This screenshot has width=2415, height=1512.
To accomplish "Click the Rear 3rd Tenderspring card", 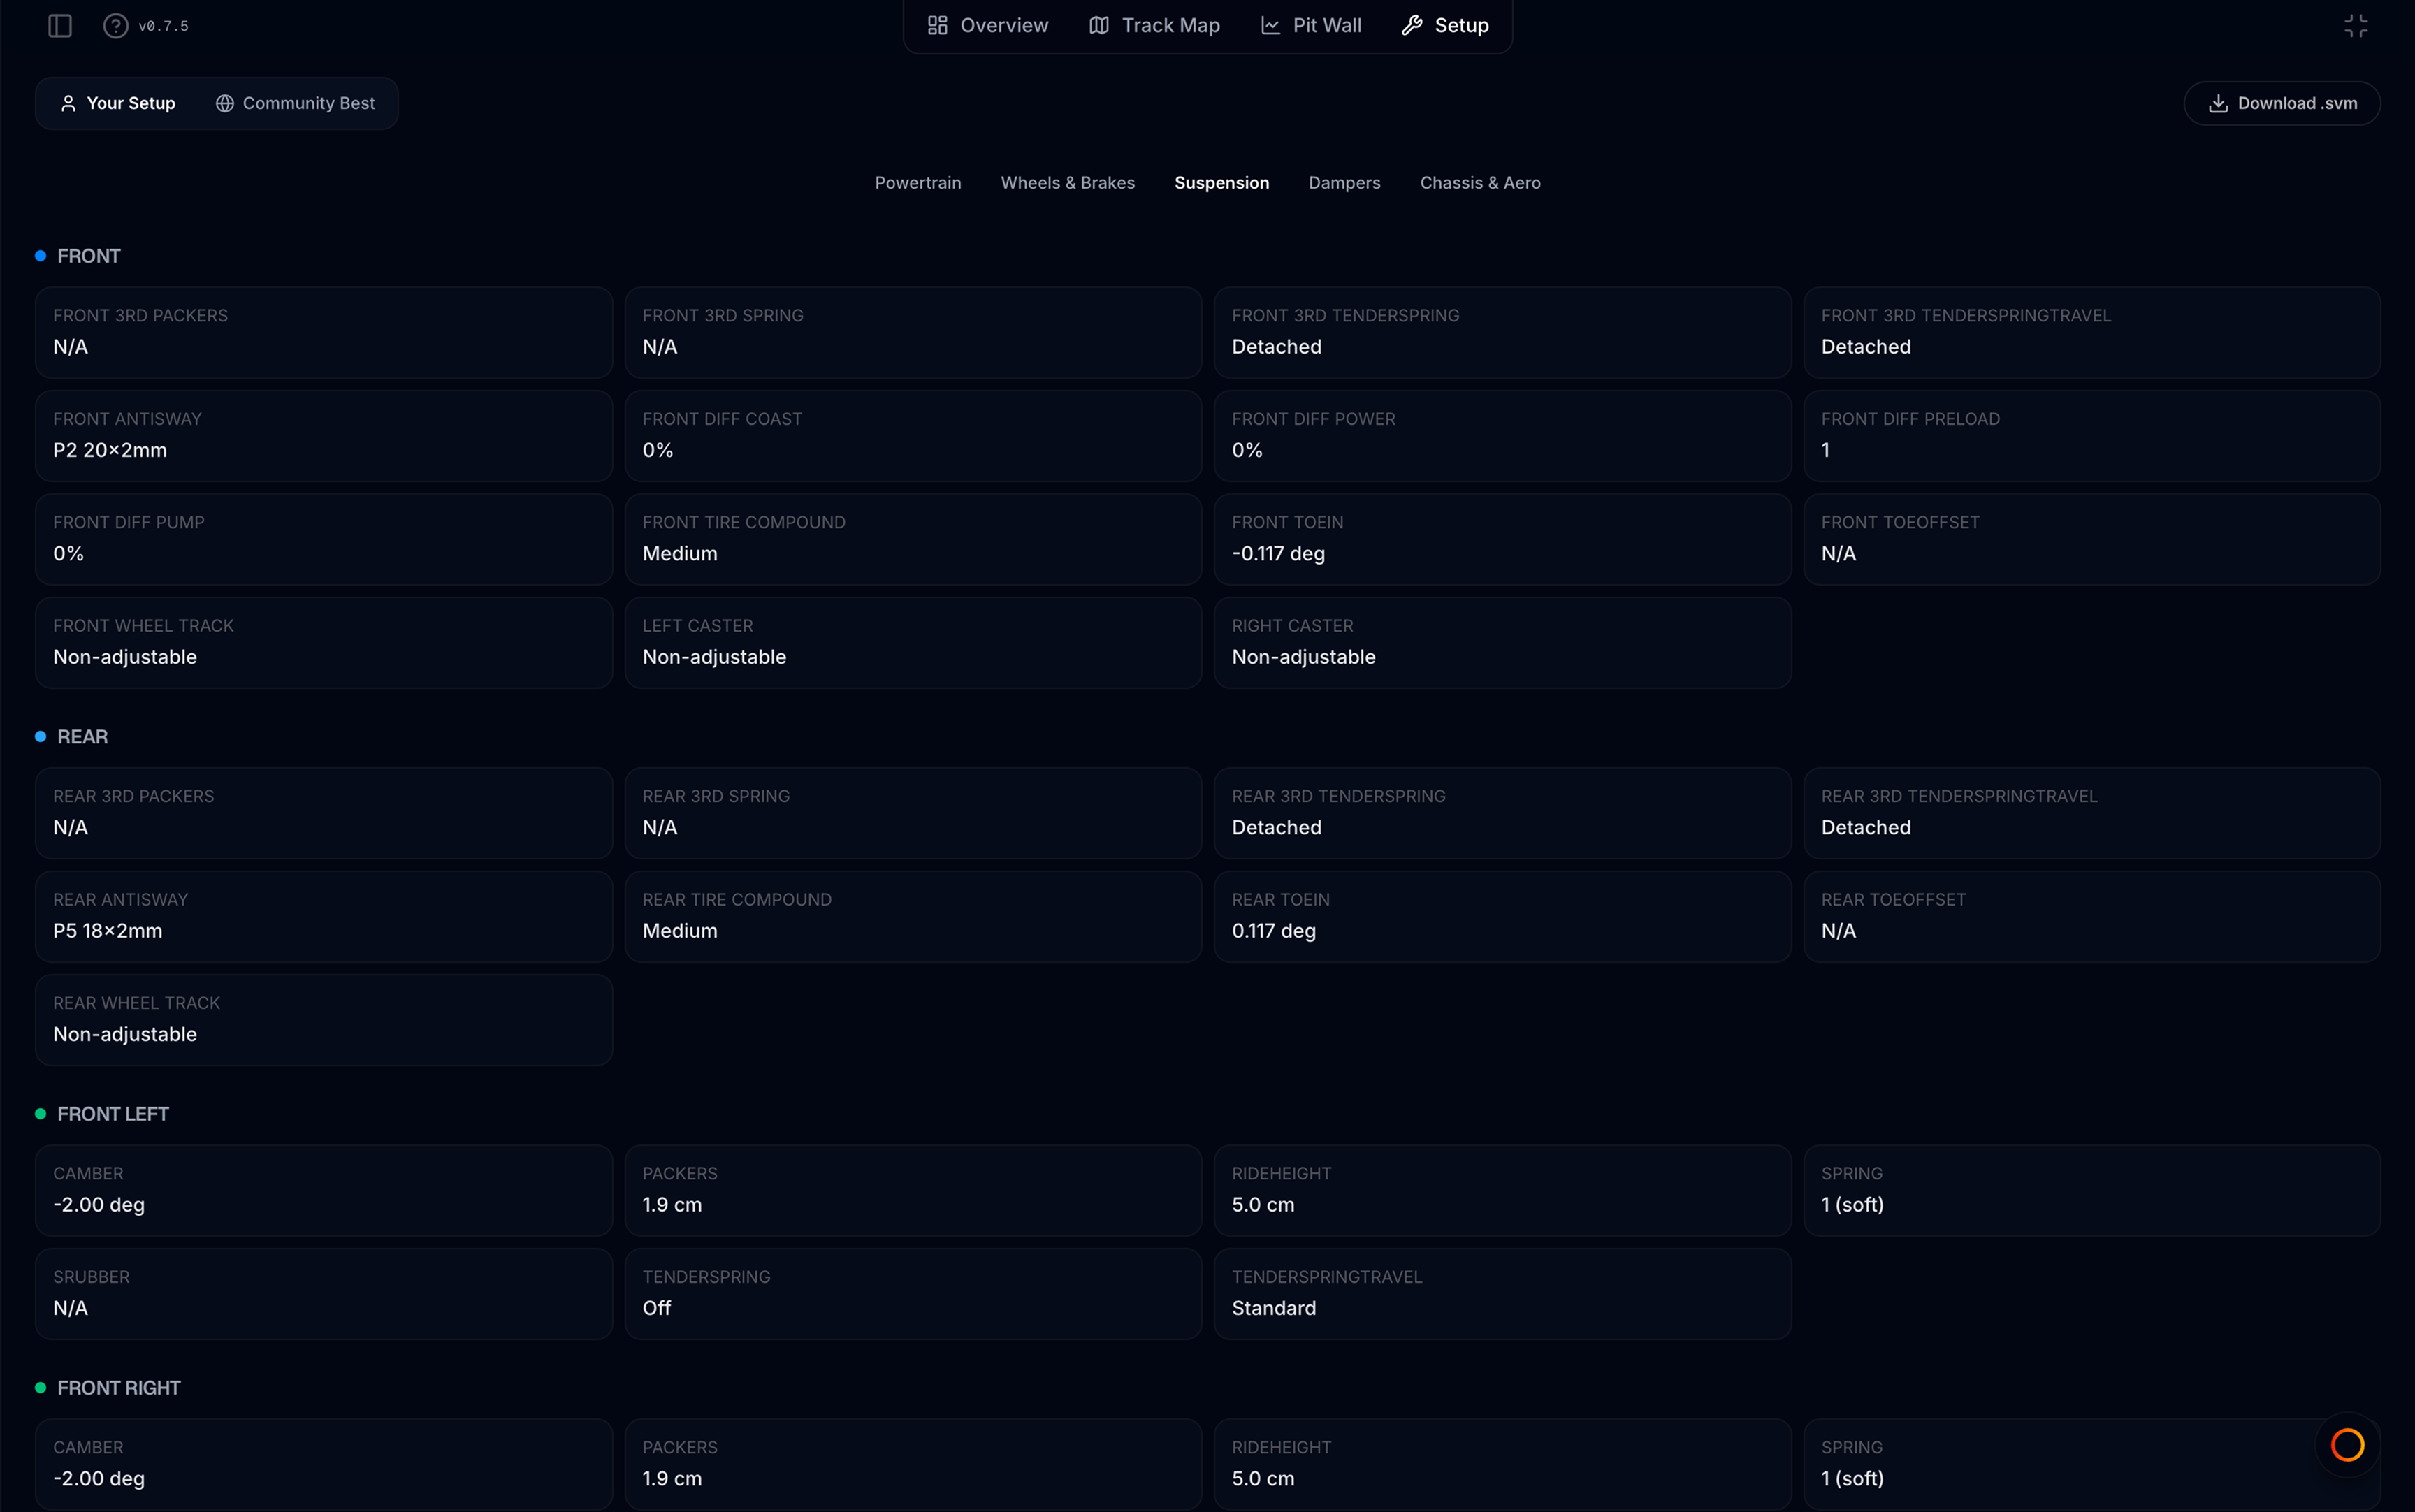I will coord(1502,814).
